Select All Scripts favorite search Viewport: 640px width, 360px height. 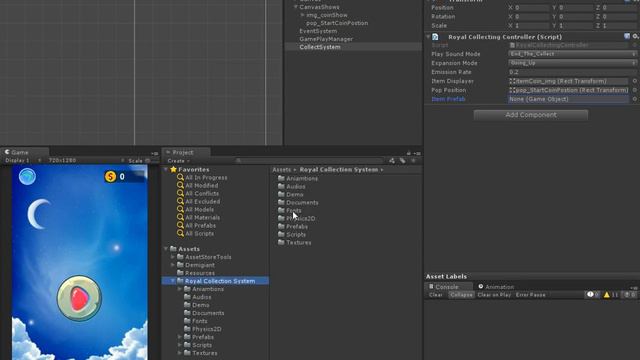(x=195, y=233)
